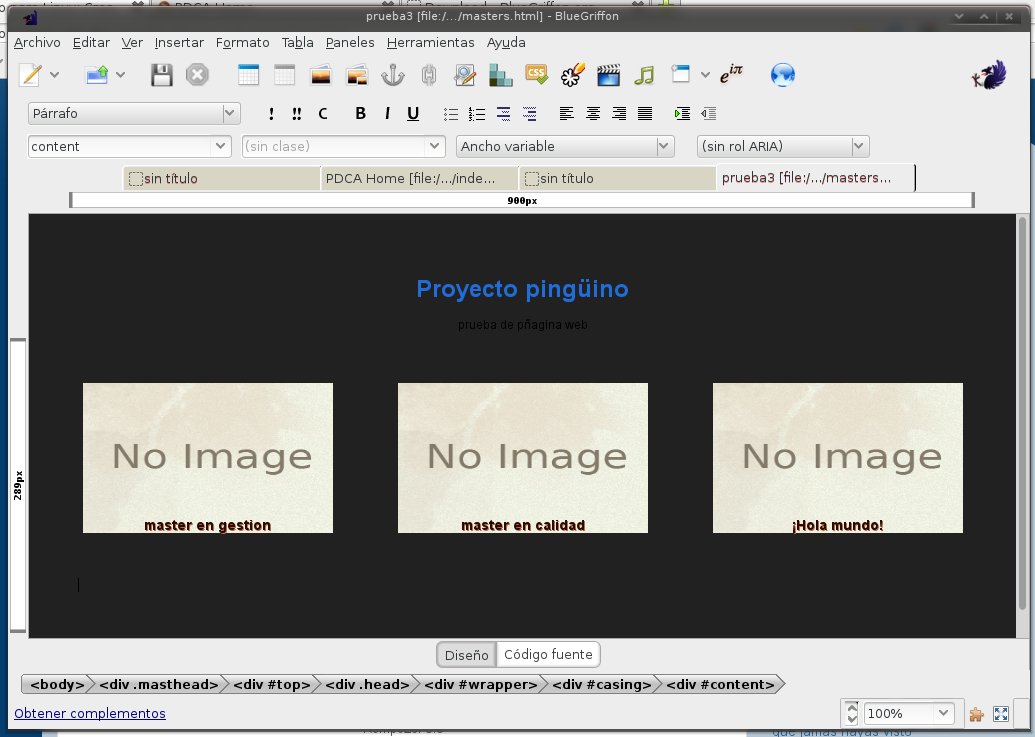Click the stacked blocks icon

tap(500, 75)
